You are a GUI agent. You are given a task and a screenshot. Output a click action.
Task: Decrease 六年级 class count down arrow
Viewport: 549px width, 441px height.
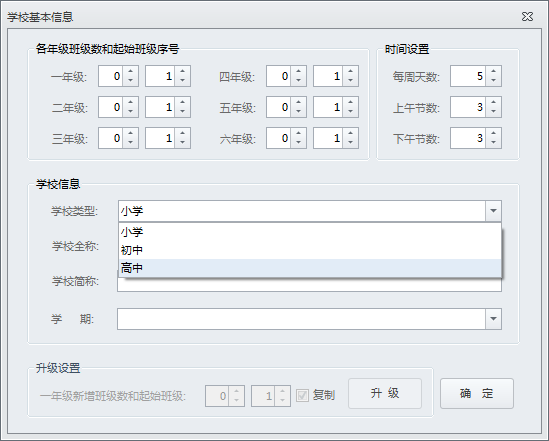tap(298, 142)
